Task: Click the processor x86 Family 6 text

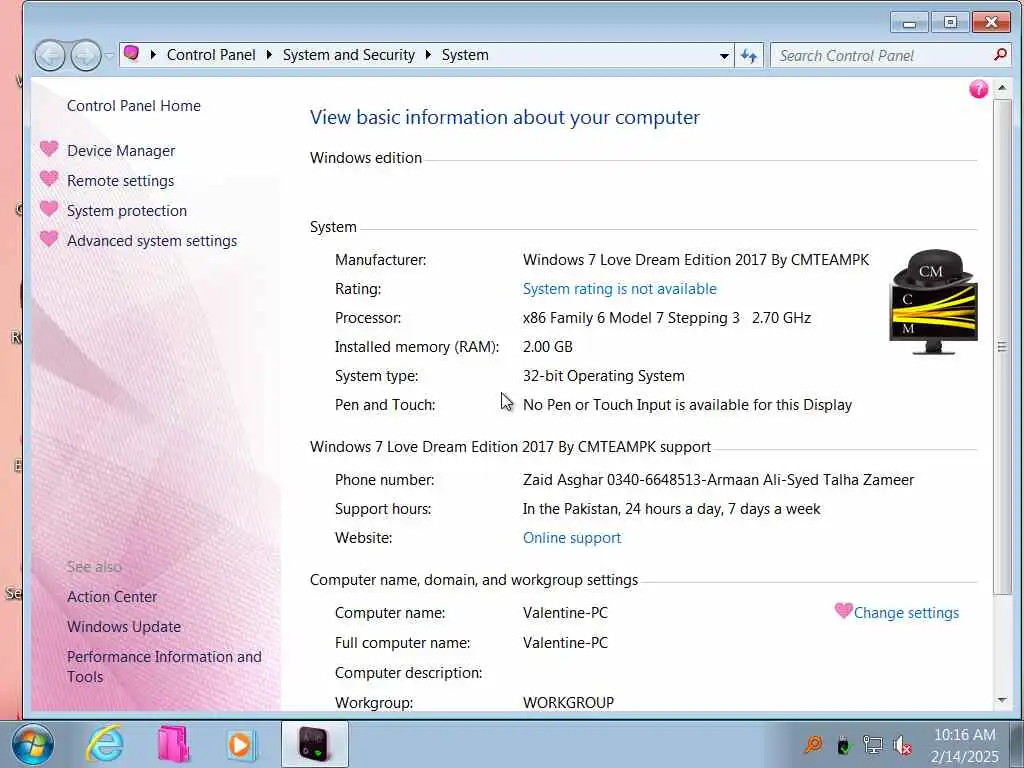Action: (667, 318)
